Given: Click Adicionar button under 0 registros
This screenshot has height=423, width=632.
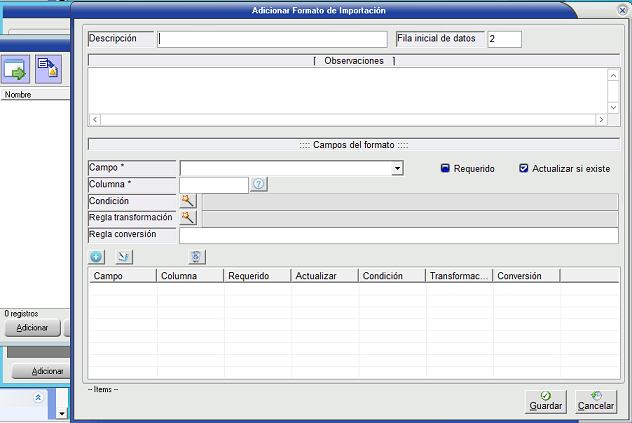Looking at the screenshot, I should 32,328.
